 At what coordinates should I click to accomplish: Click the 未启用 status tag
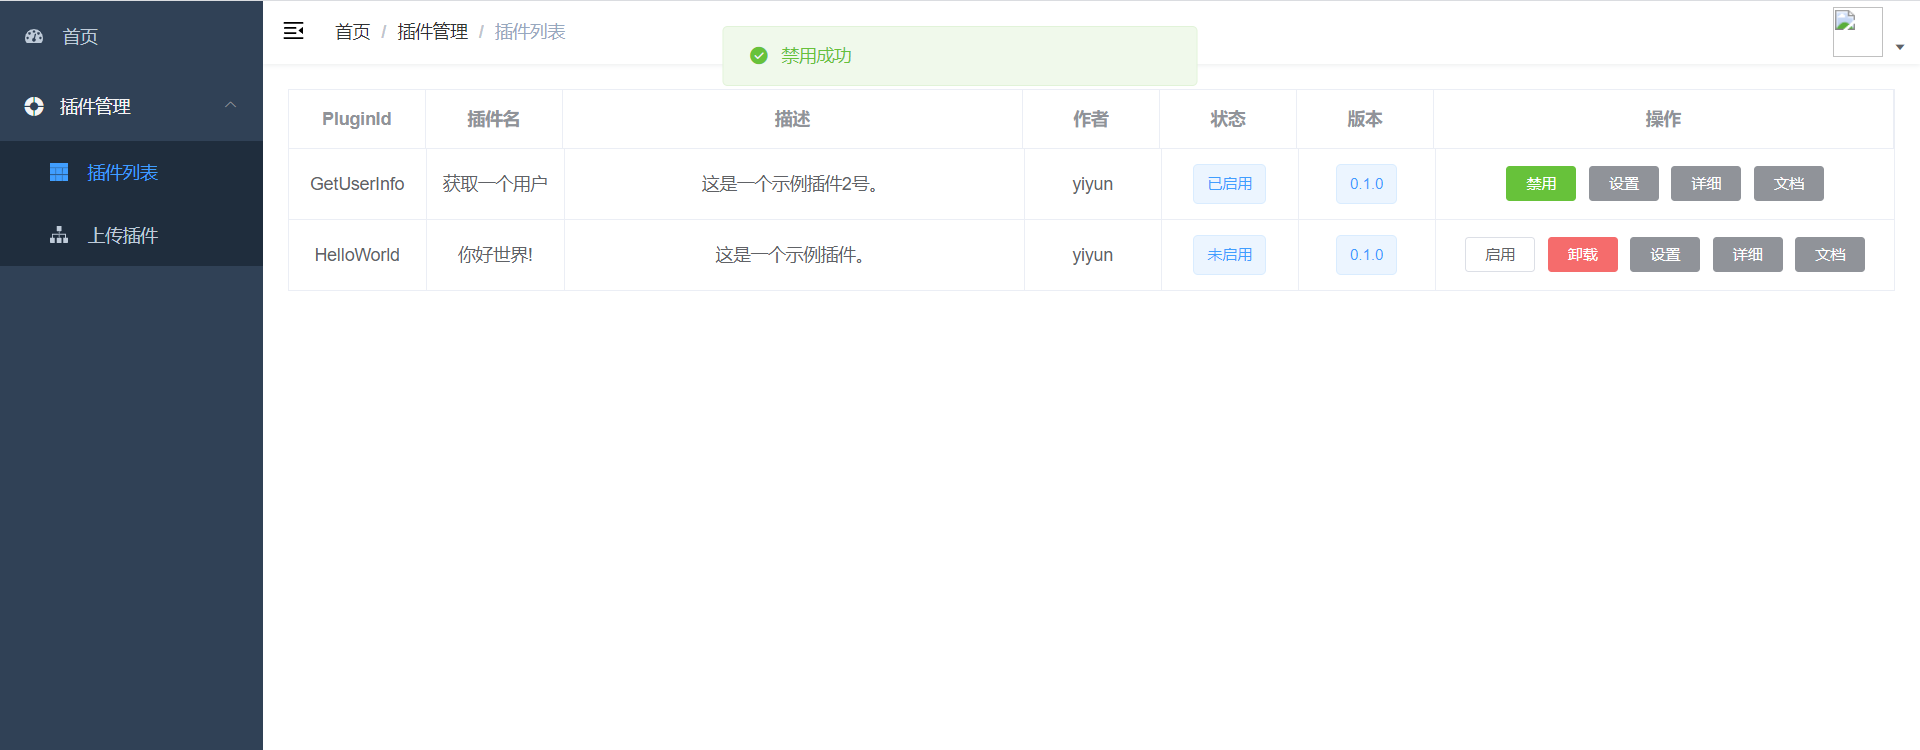[x=1229, y=255]
